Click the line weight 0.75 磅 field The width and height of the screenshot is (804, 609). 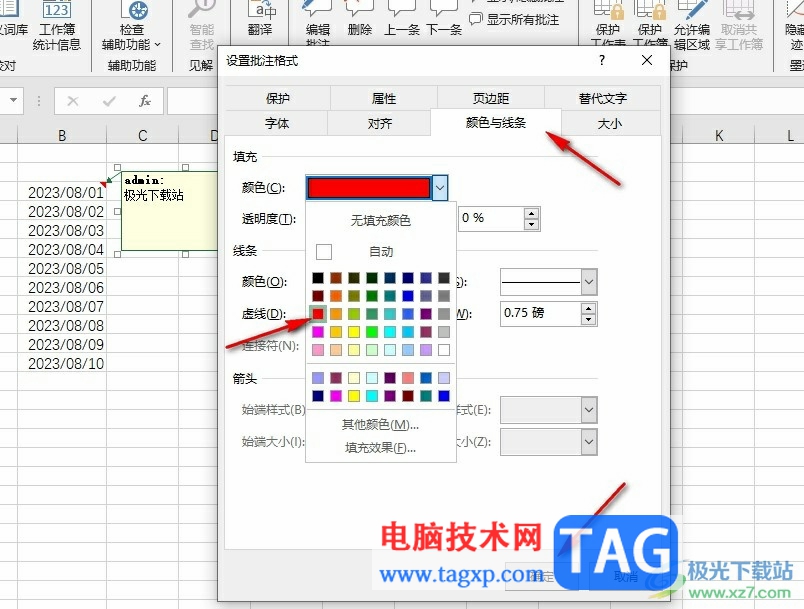(x=540, y=313)
